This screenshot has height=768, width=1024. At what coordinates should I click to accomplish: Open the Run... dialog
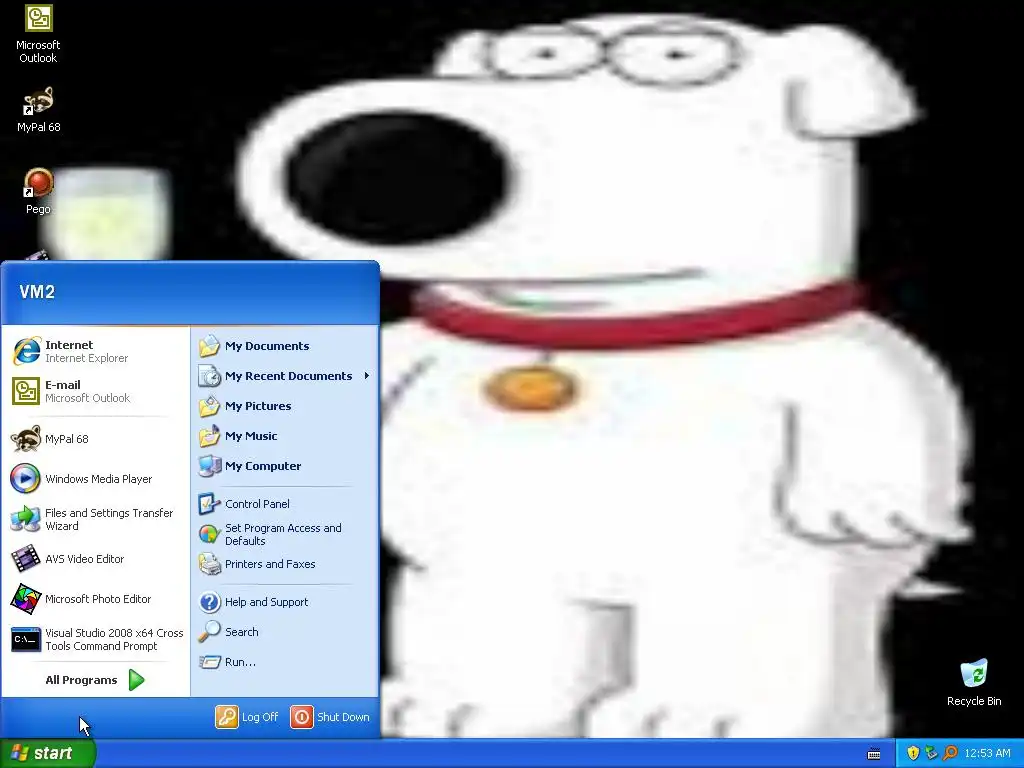point(285,662)
